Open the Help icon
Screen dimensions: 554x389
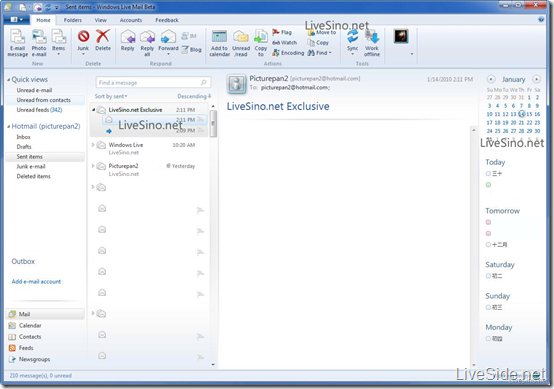[x=541, y=19]
